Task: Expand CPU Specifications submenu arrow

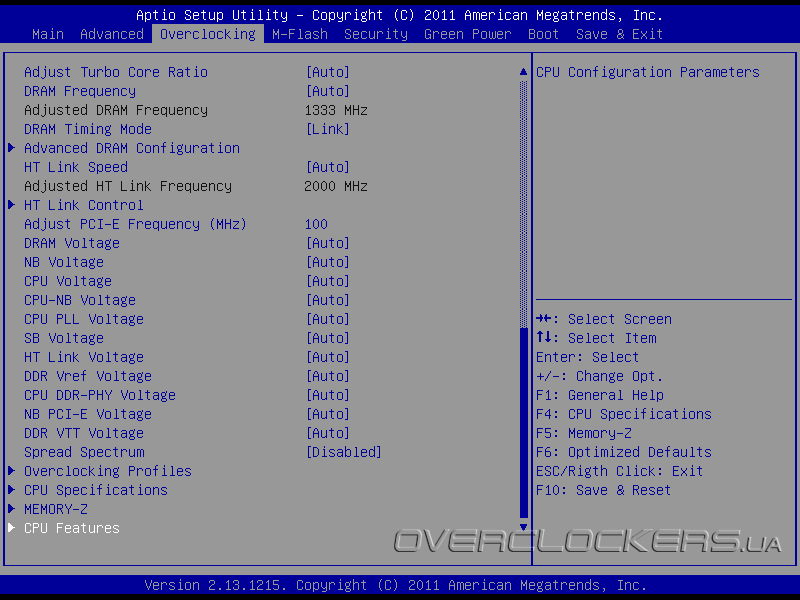Action: click(x=11, y=490)
